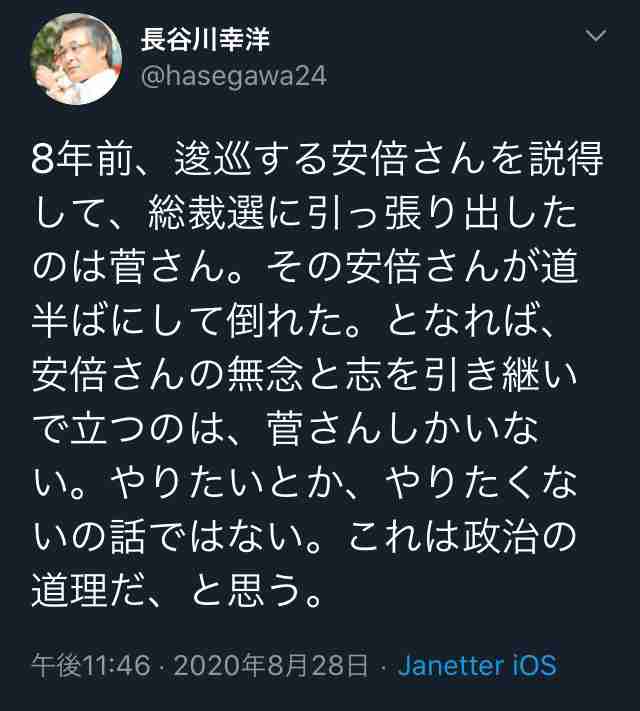Open the @hasegawa24 handle
640x711 pixels.
[x=234, y=76]
